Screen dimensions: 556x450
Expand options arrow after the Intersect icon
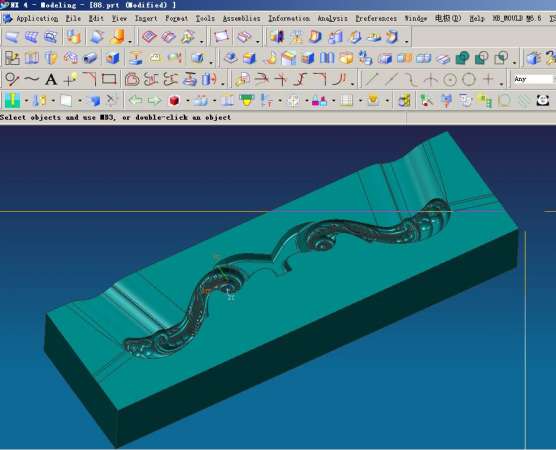pos(515,63)
